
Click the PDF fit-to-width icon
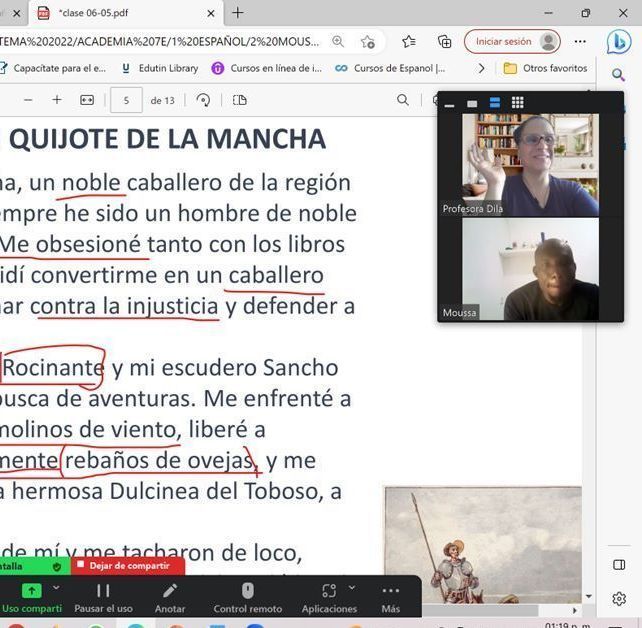click(x=87, y=100)
